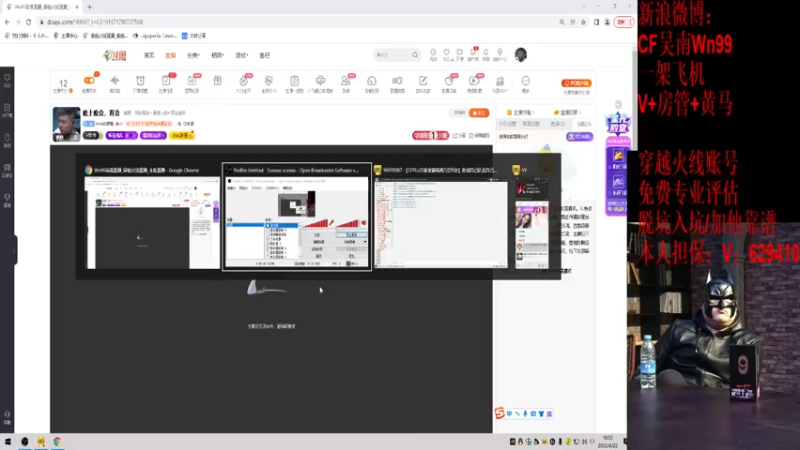Screen dimensions: 800x450
Task: Click the search magnifier in site header
Action: (415, 55)
